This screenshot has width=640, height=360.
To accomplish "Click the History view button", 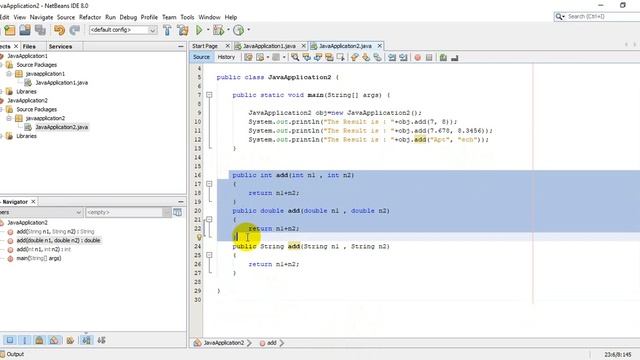I will pyautogui.click(x=226, y=57).
